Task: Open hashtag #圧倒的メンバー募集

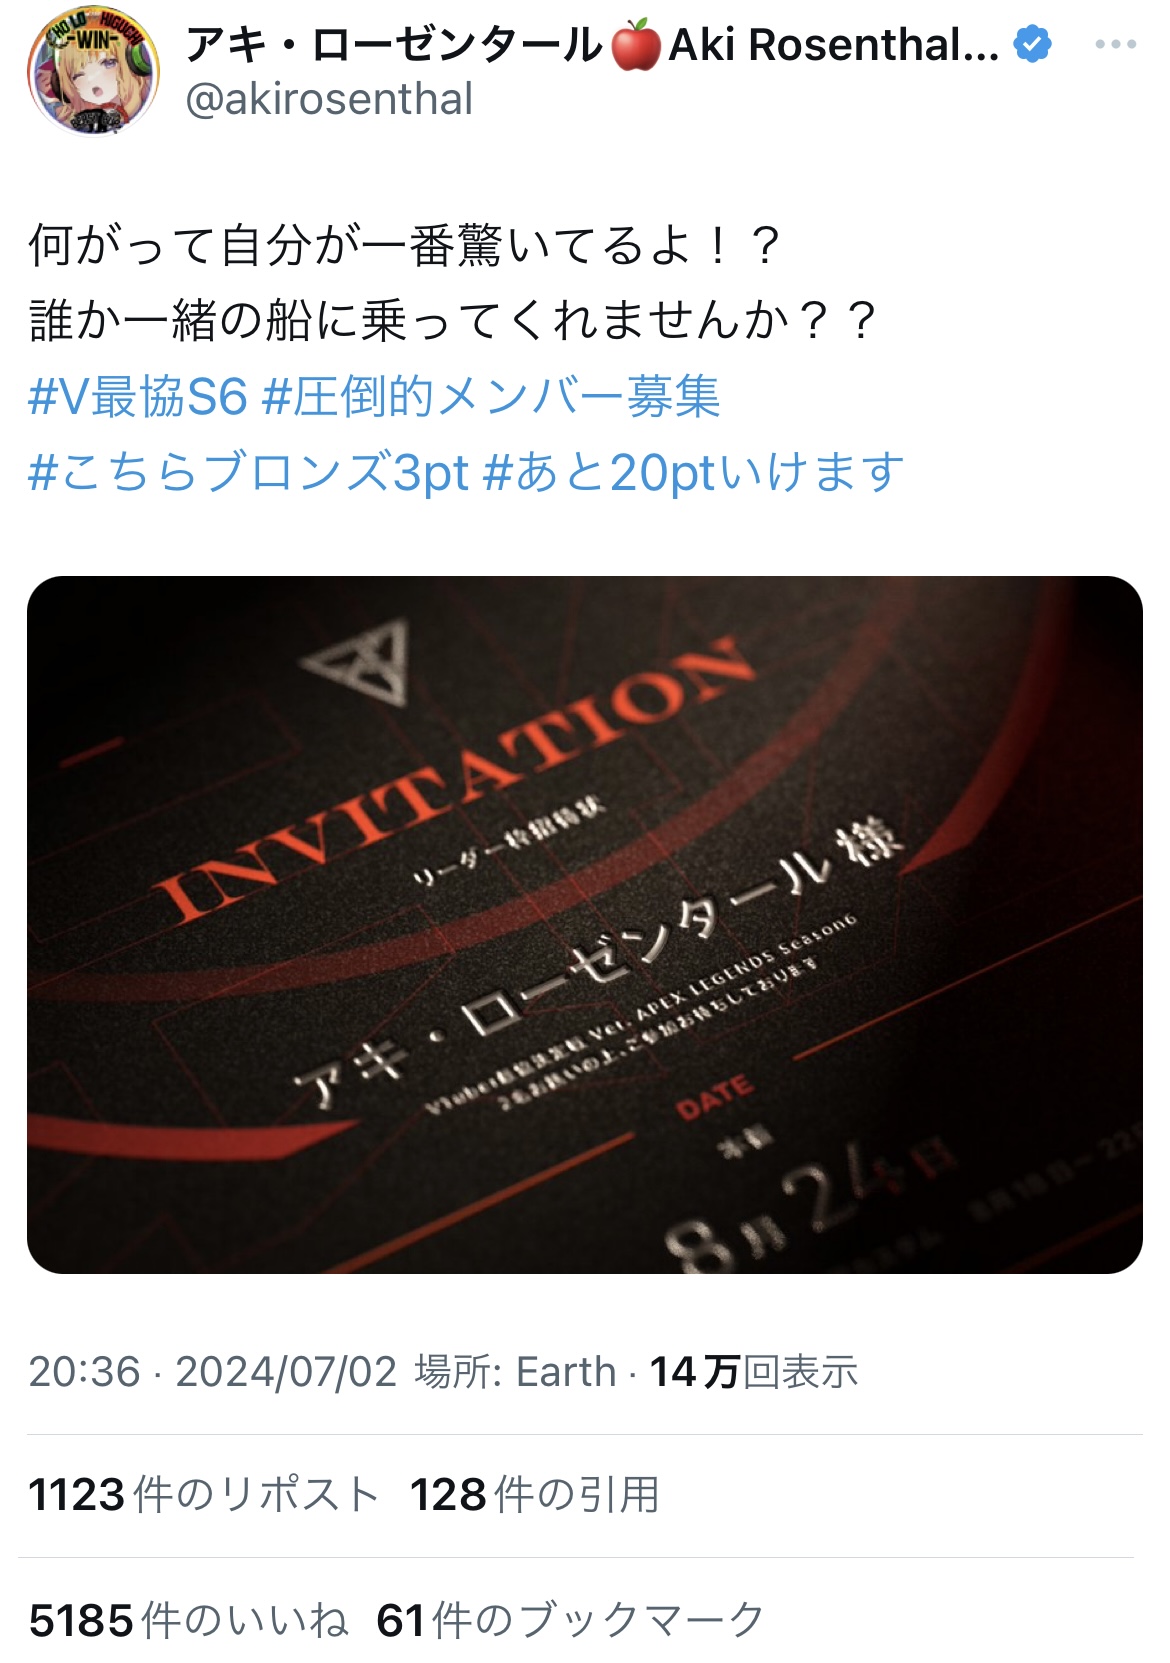Action: click(x=490, y=397)
